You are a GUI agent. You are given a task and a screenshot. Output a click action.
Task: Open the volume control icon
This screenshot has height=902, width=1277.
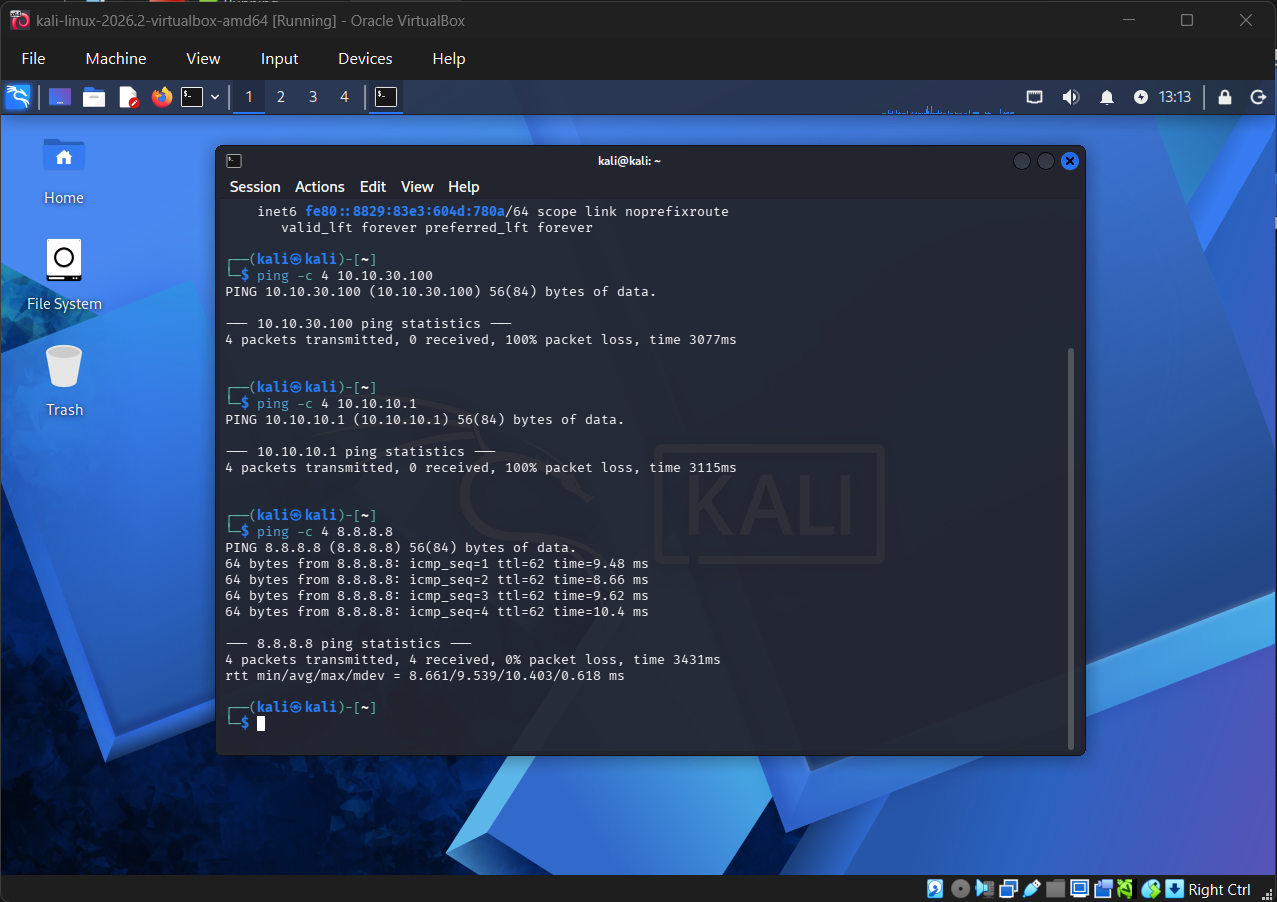click(x=1071, y=97)
